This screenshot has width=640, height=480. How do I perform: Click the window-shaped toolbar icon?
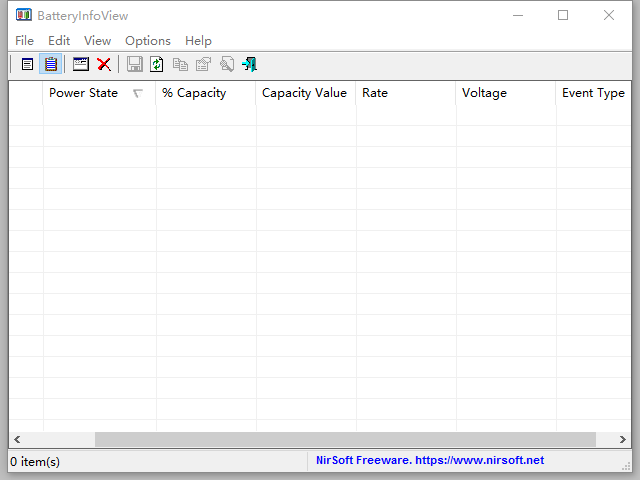click(x=81, y=64)
